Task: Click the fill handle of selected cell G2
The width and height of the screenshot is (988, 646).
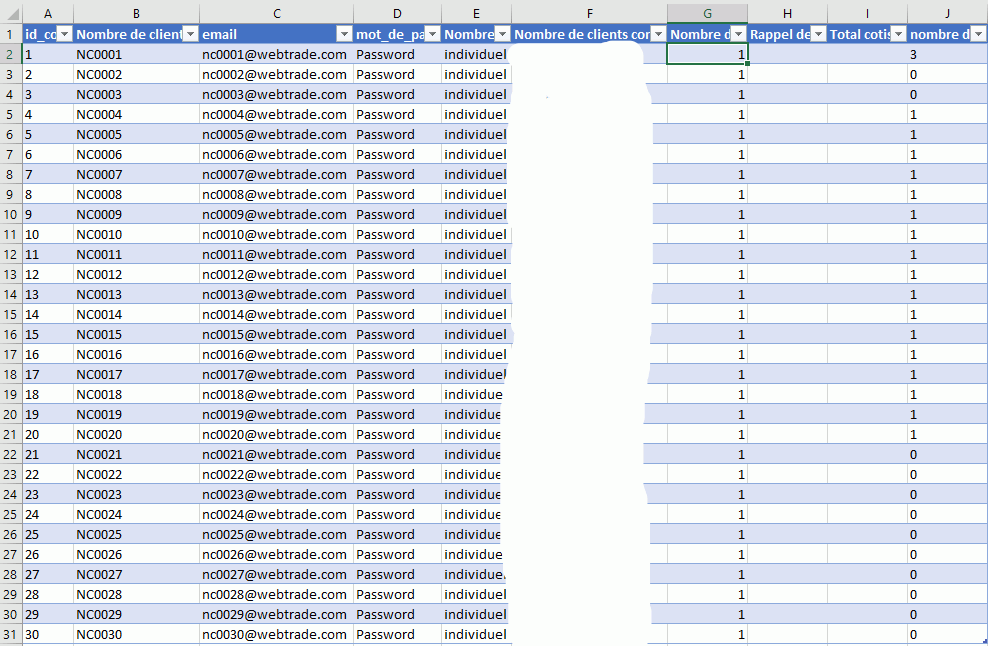Action: pyautogui.click(x=747, y=64)
